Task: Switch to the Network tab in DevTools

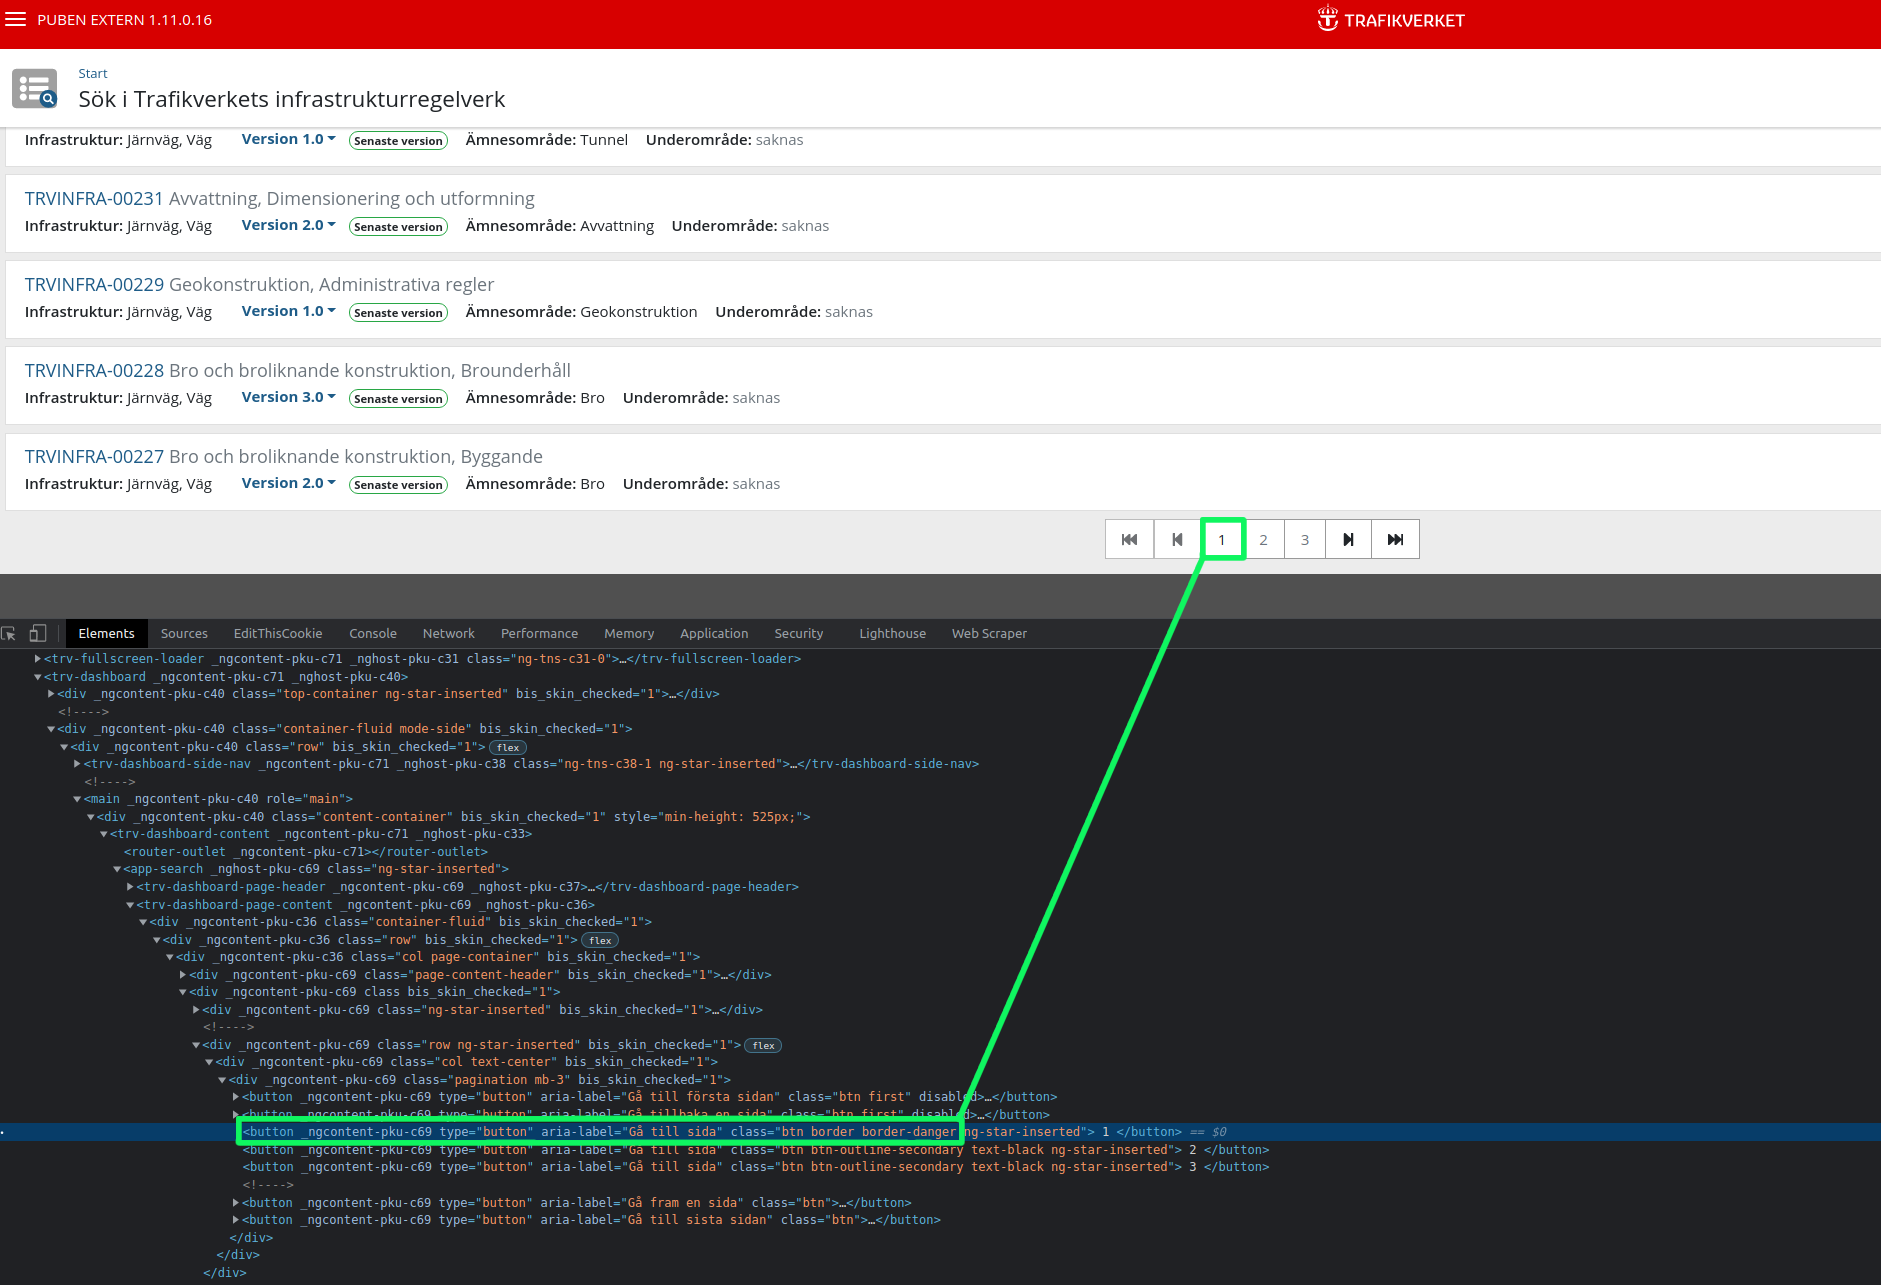Action: click(x=448, y=634)
